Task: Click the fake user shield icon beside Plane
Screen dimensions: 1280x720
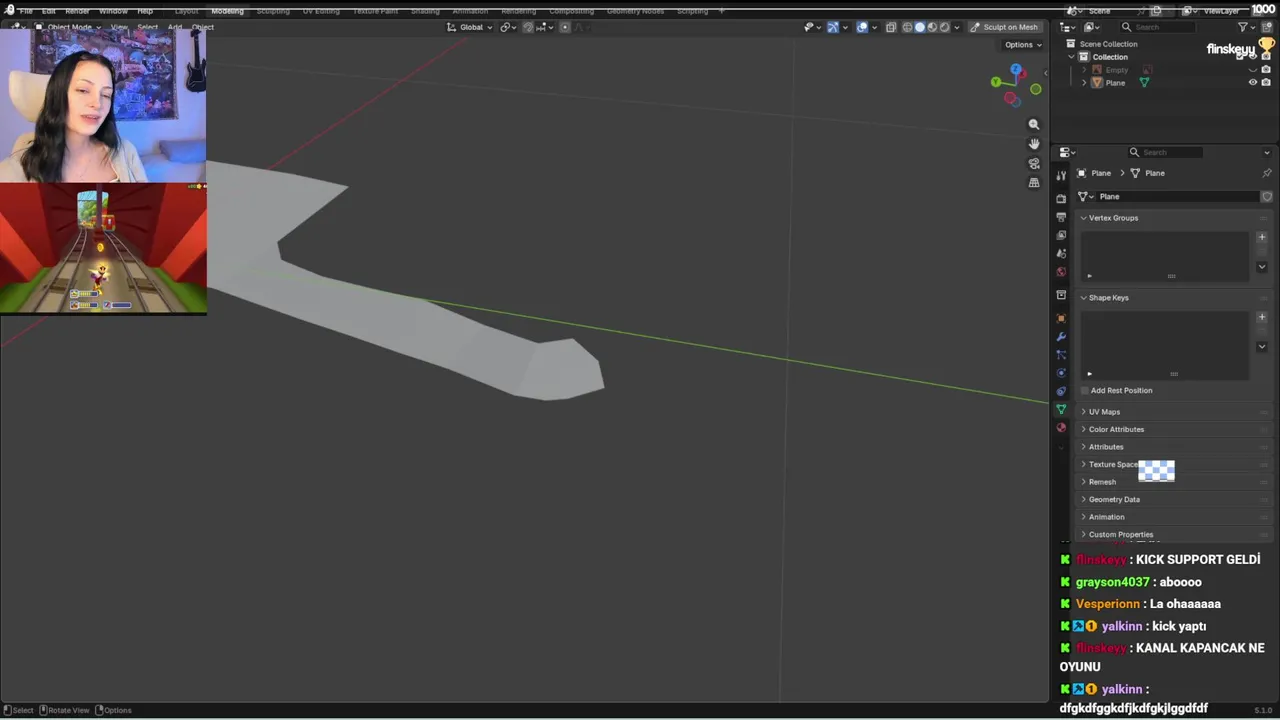Action: [1267, 197]
